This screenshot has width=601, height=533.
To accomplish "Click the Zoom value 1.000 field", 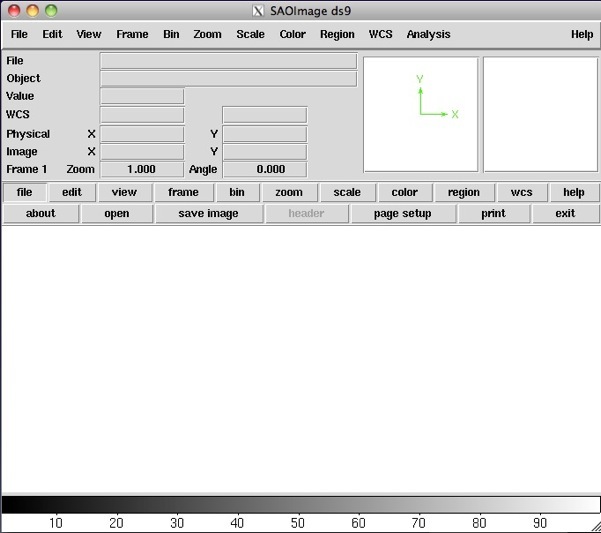I will [142, 169].
